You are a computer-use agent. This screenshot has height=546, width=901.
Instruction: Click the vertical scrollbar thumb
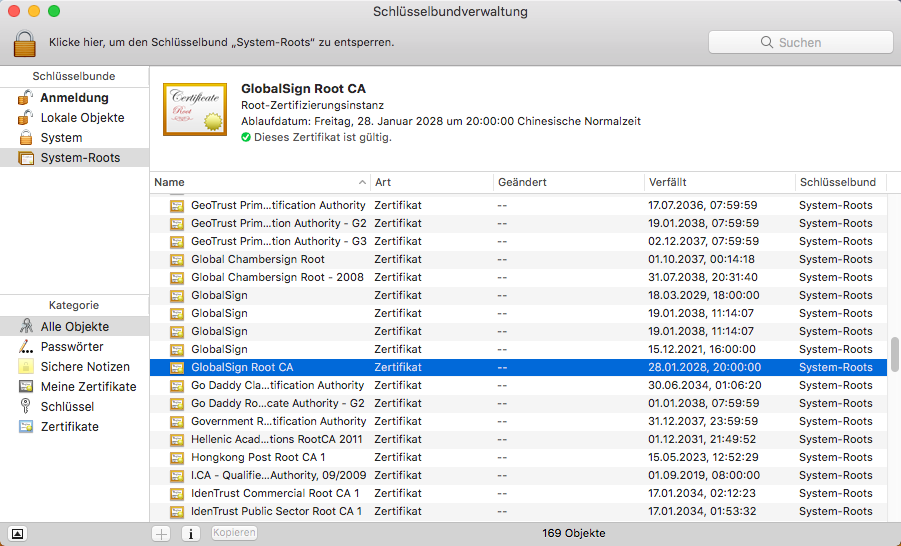(x=894, y=355)
